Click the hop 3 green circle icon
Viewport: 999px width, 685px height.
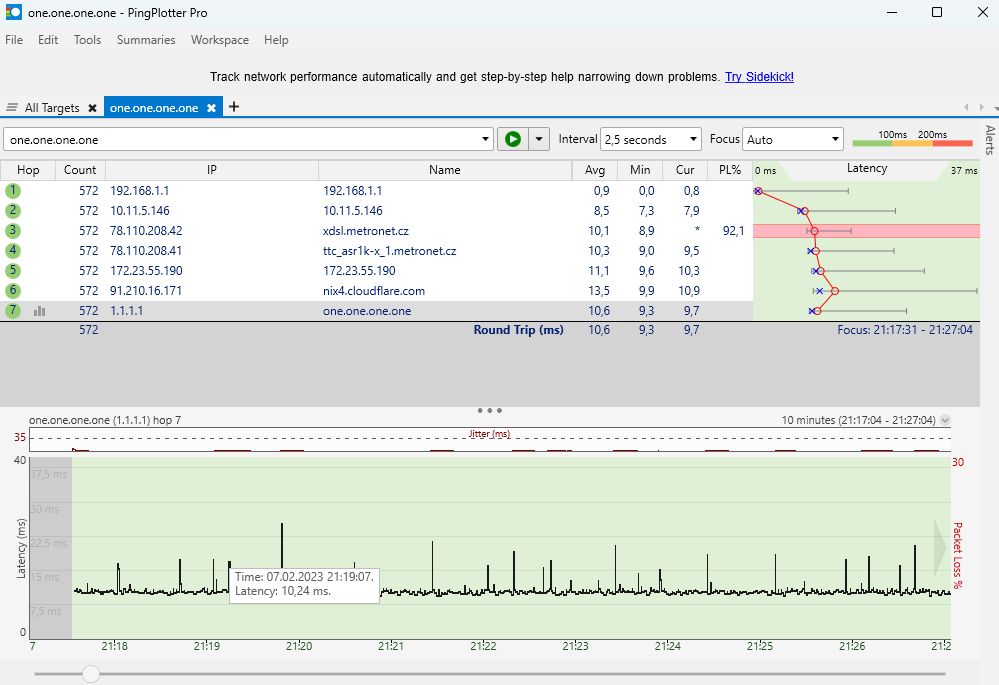coord(13,230)
